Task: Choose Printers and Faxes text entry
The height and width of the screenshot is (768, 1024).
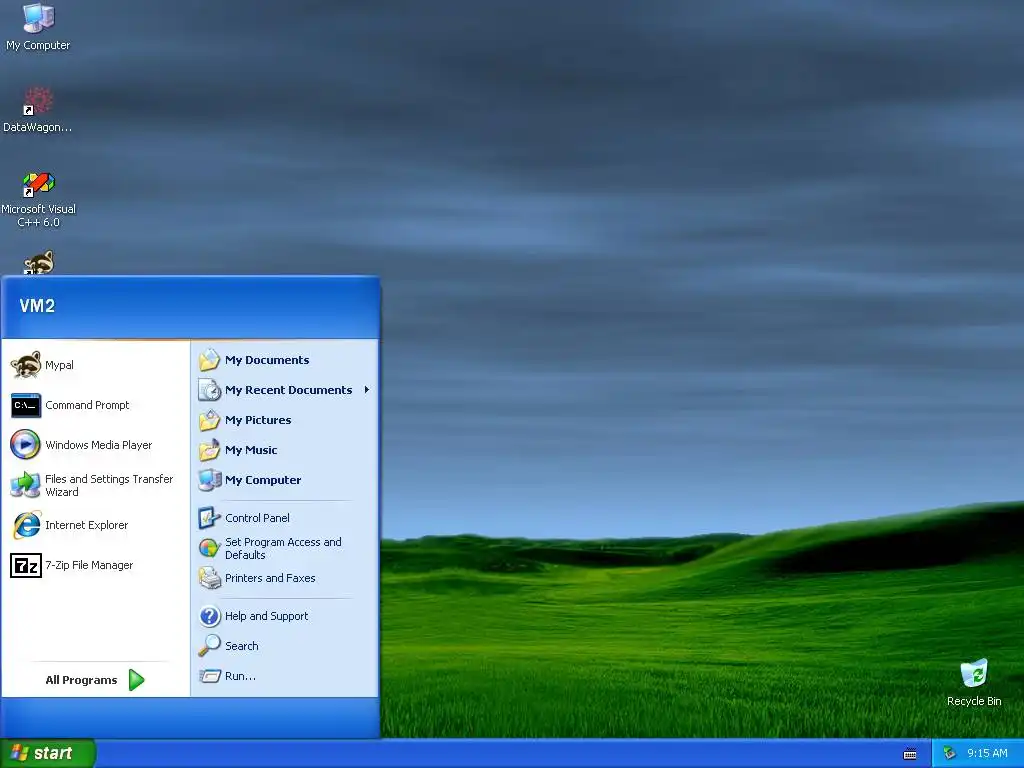Action: coord(270,578)
